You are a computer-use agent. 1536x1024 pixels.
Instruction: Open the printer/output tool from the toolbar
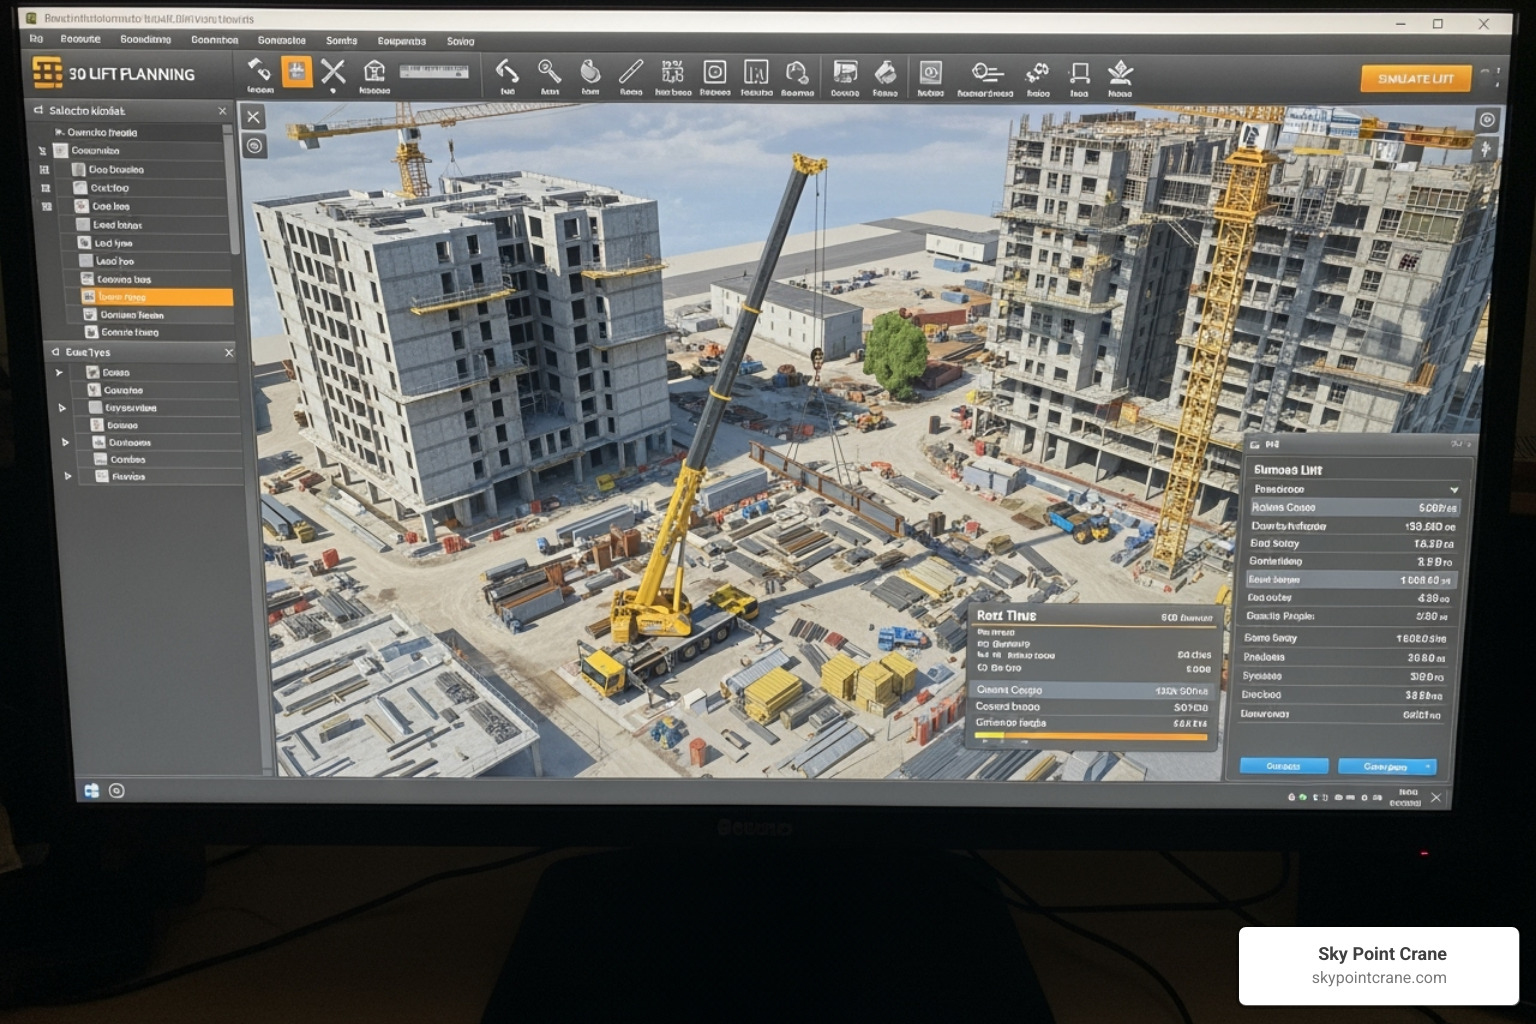pyautogui.click(x=846, y=72)
